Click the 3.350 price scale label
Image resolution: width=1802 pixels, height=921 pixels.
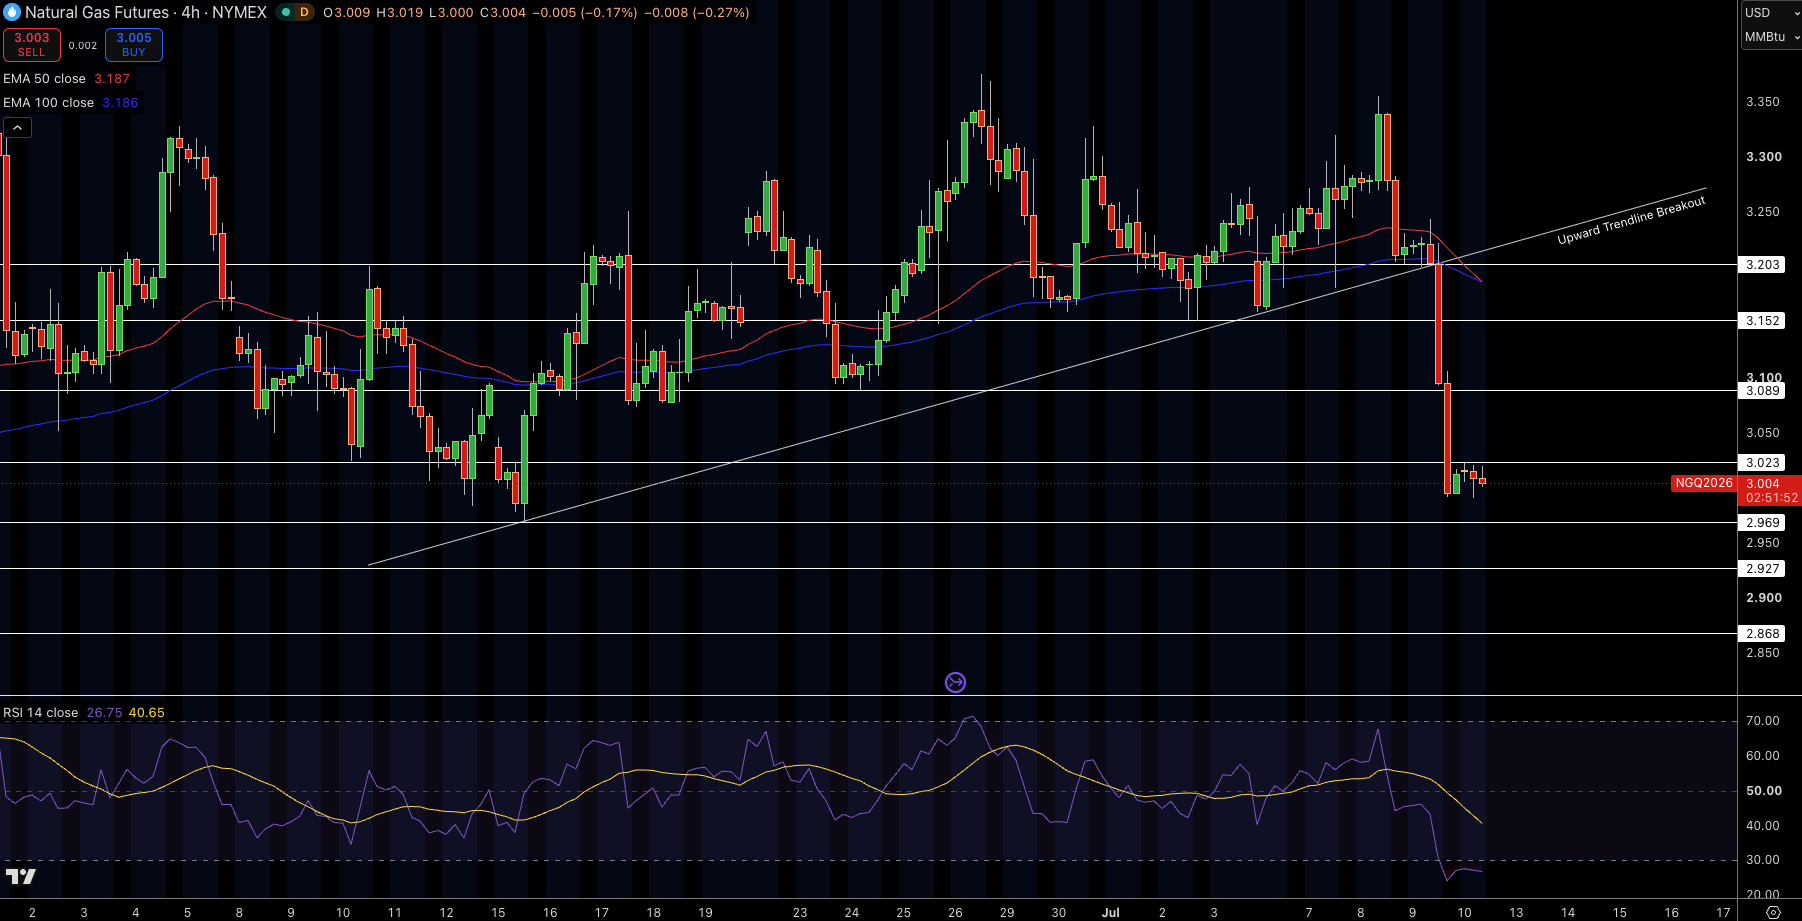[x=1763, y=102]
